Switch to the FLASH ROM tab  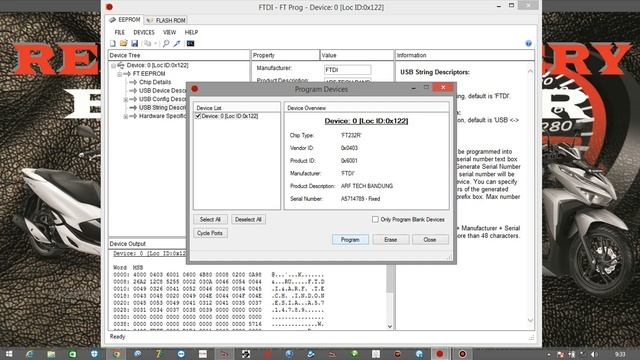(x=166, y=20)
